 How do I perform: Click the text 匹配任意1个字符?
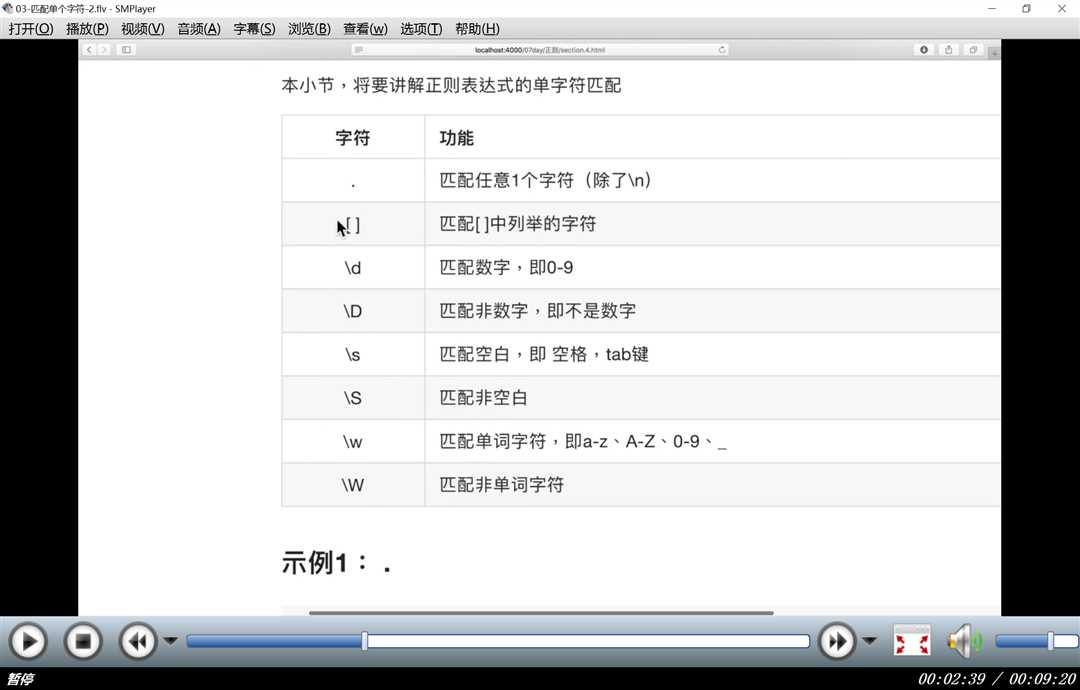coord(506,180)
